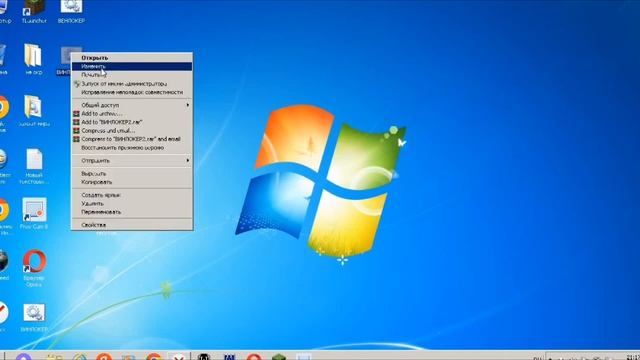Choose Исправление неполадок совместимости
This screenshot has height=360, width=640.
click(132, 92)
